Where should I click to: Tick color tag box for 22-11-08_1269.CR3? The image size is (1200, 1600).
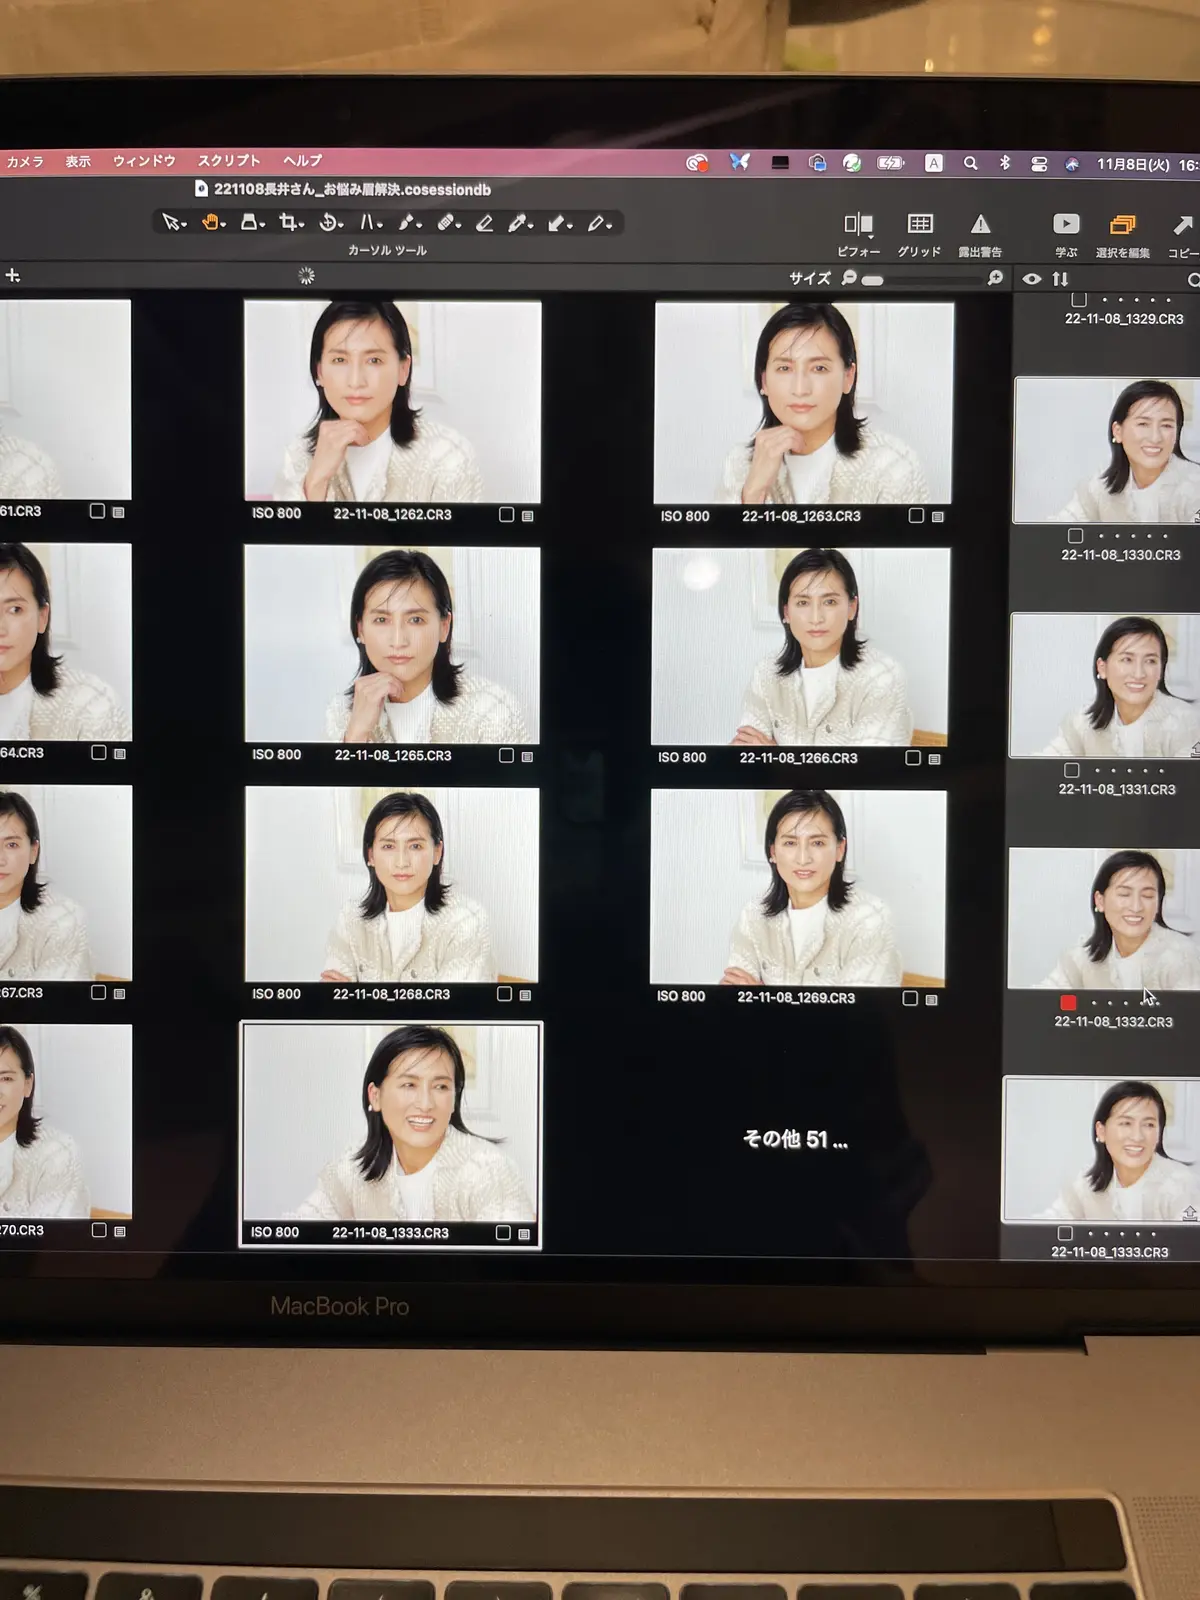pyautogui.click(x=910, y=997)
